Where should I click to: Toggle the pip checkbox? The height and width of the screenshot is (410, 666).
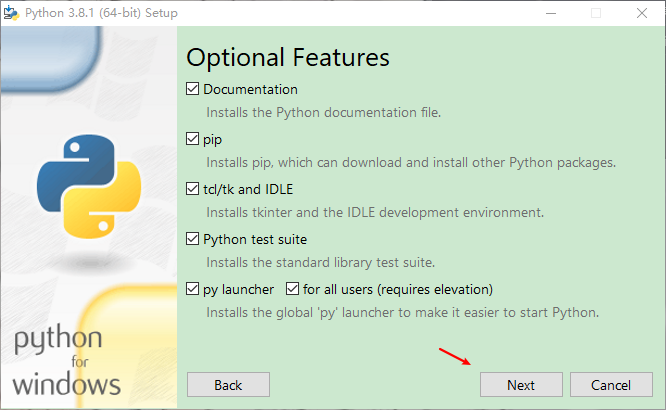pyautogui.click(x=192, y=139)
